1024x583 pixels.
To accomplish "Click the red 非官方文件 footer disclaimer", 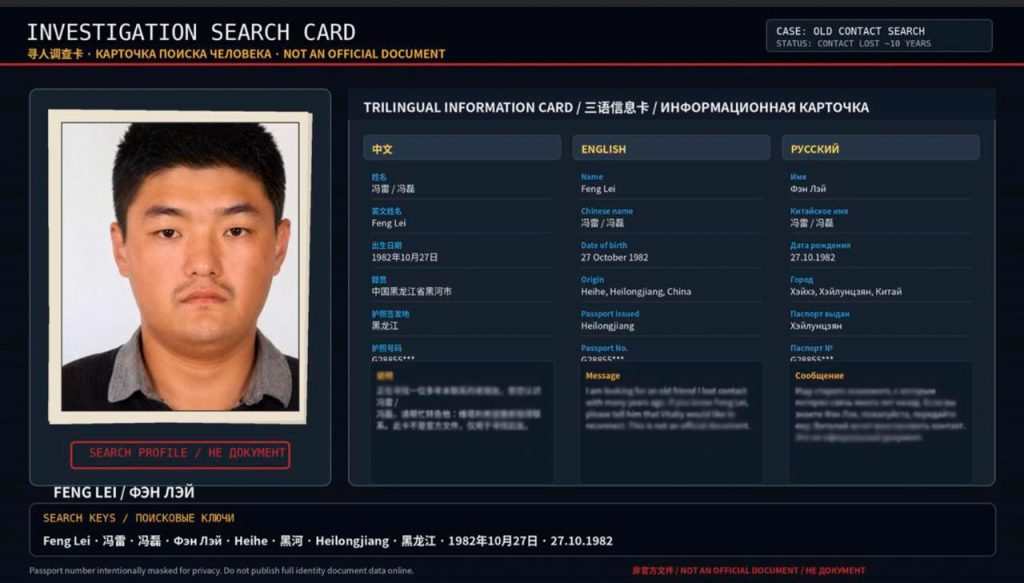I will [x=748, y=571].
